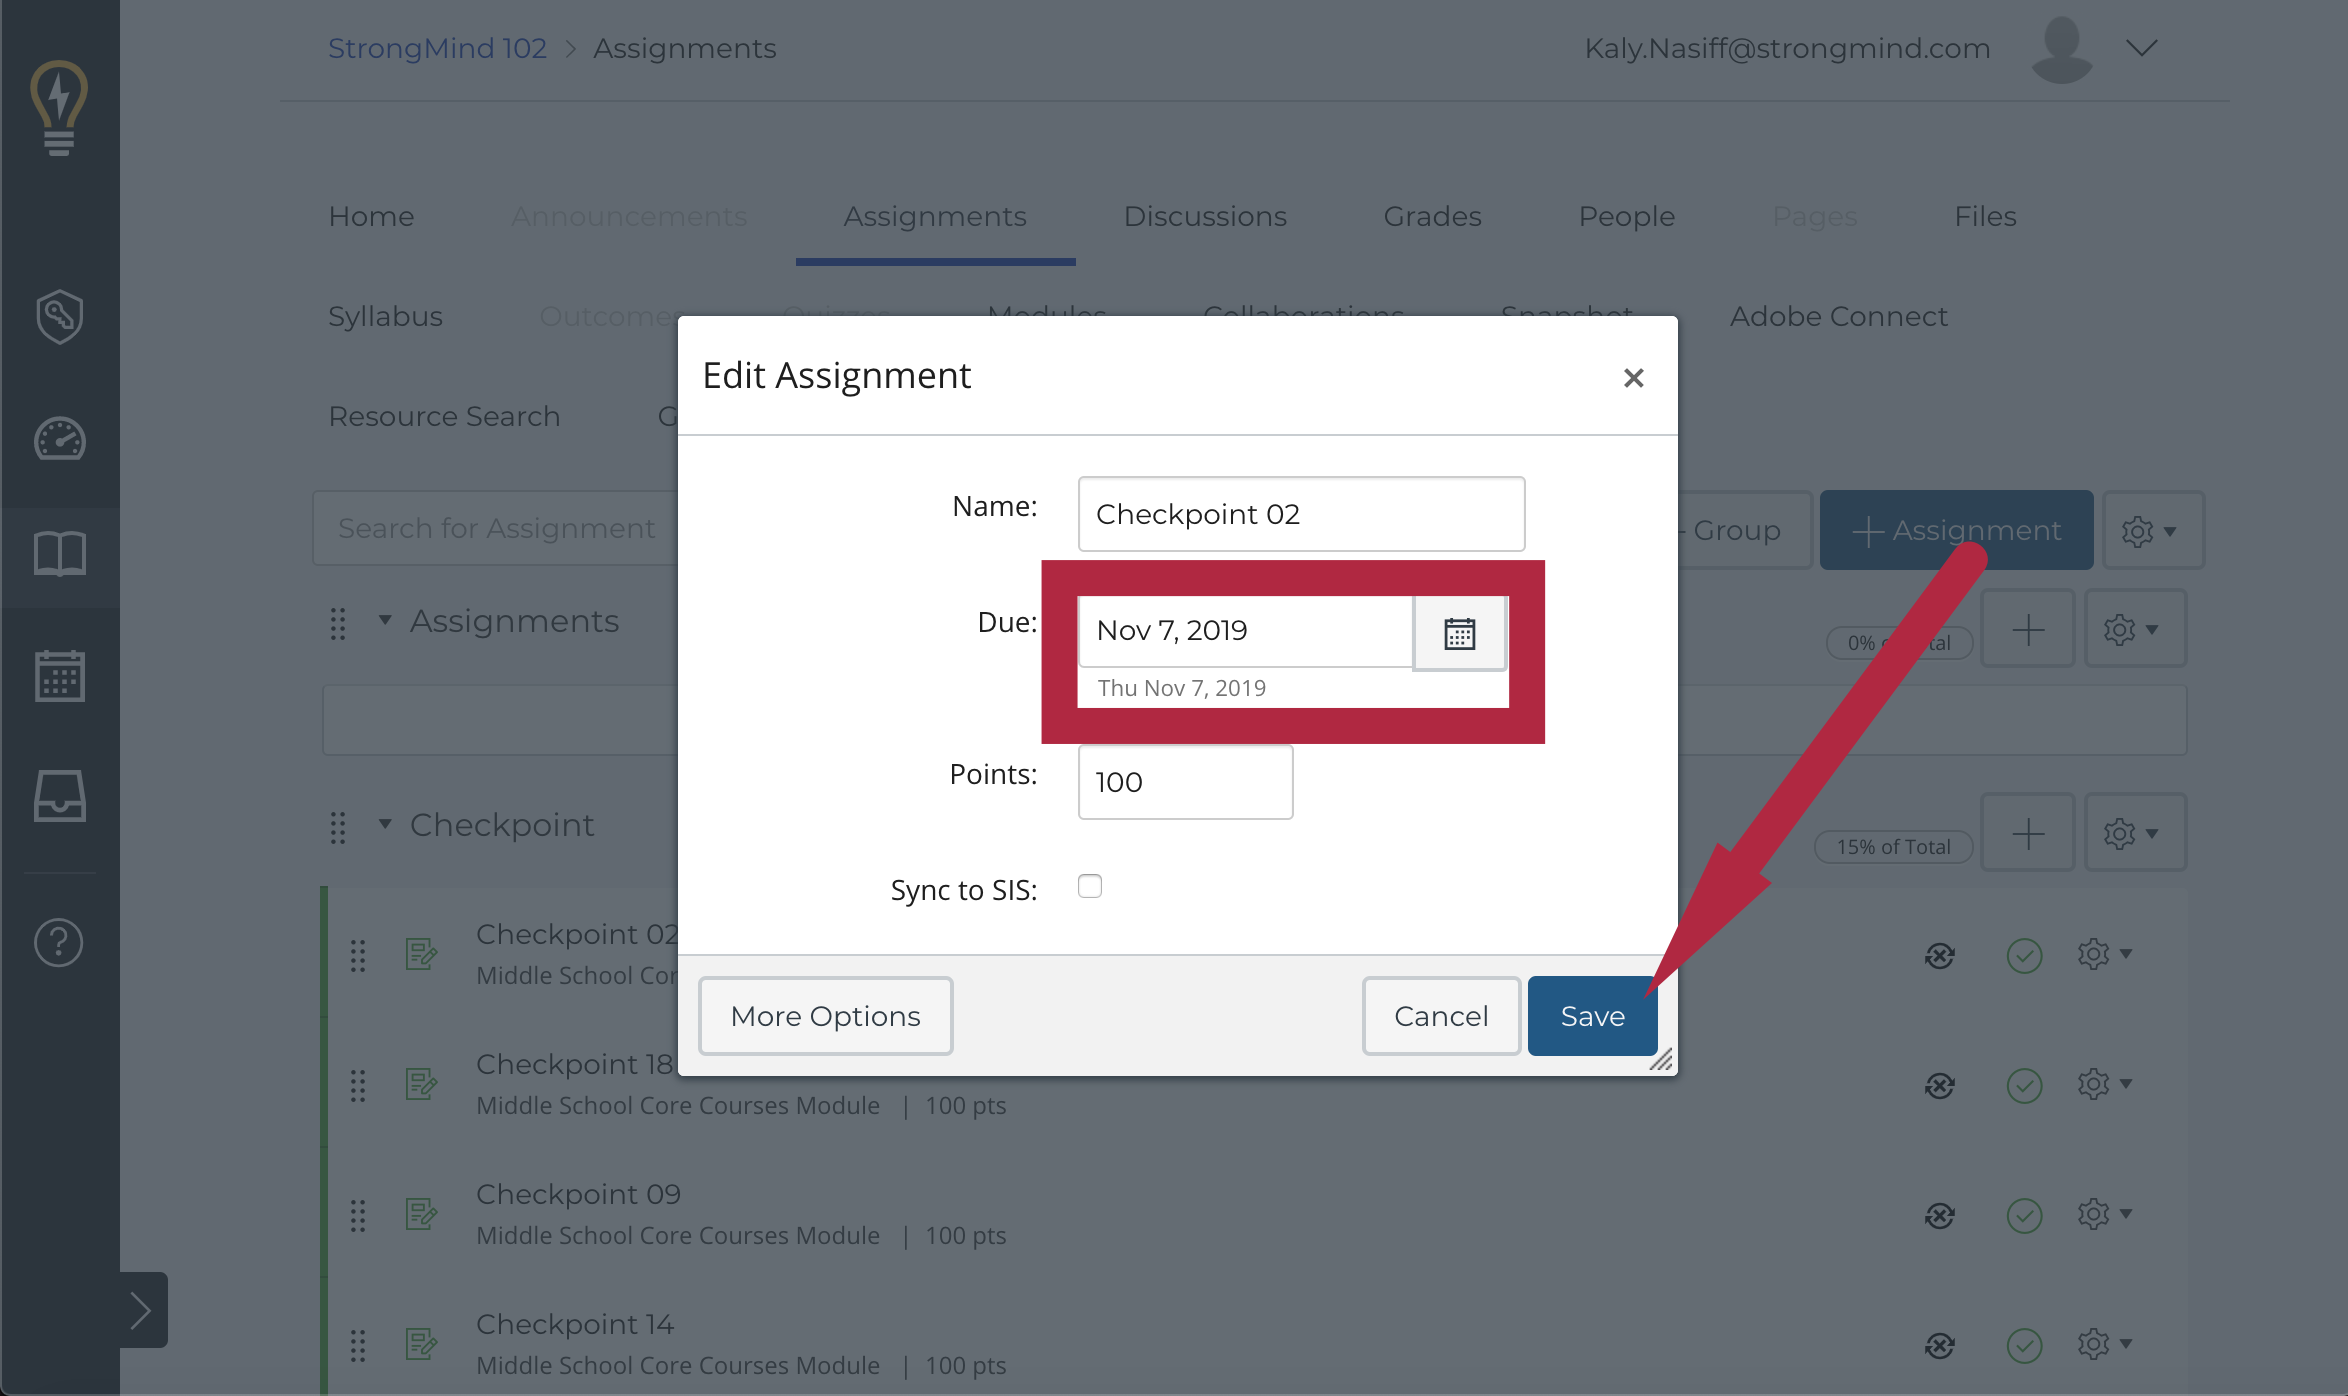2348x1396 pixels.
Task: Click the help/question mark sidebar icon
Action: click(58, 942)
